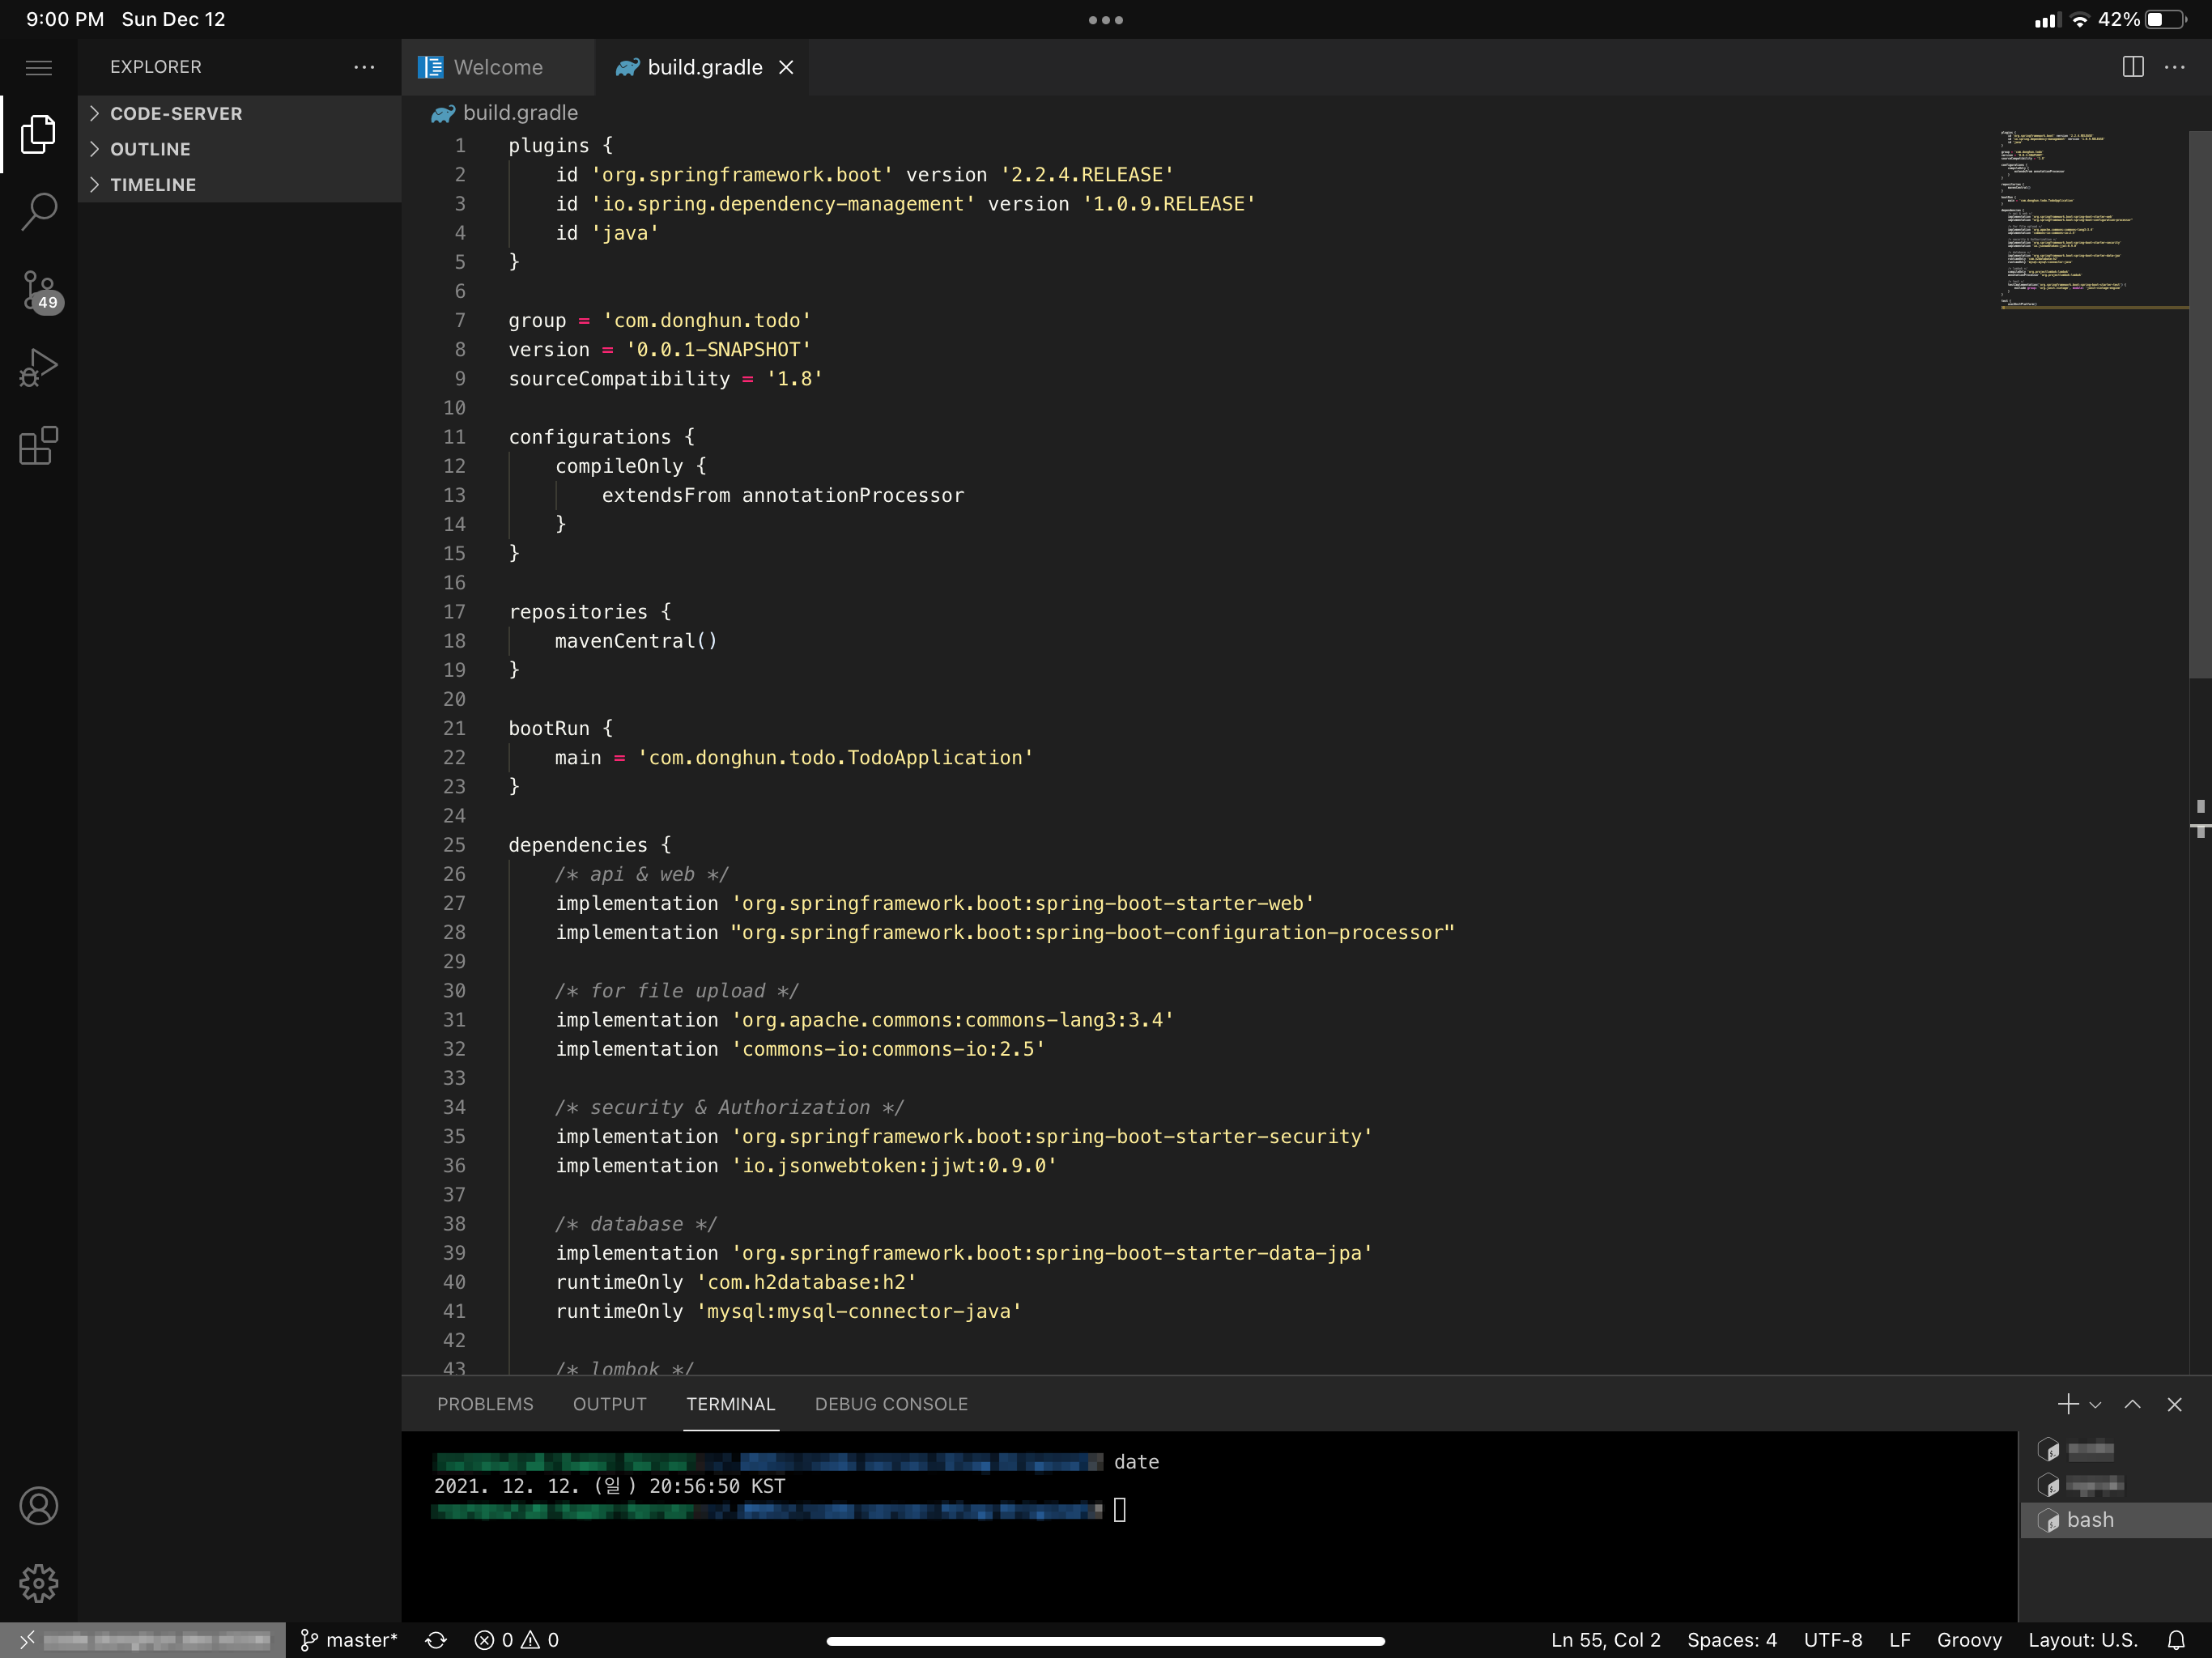Change end of line sequence LF
2212x1658 pixels.
(x=1900, y=1640)
